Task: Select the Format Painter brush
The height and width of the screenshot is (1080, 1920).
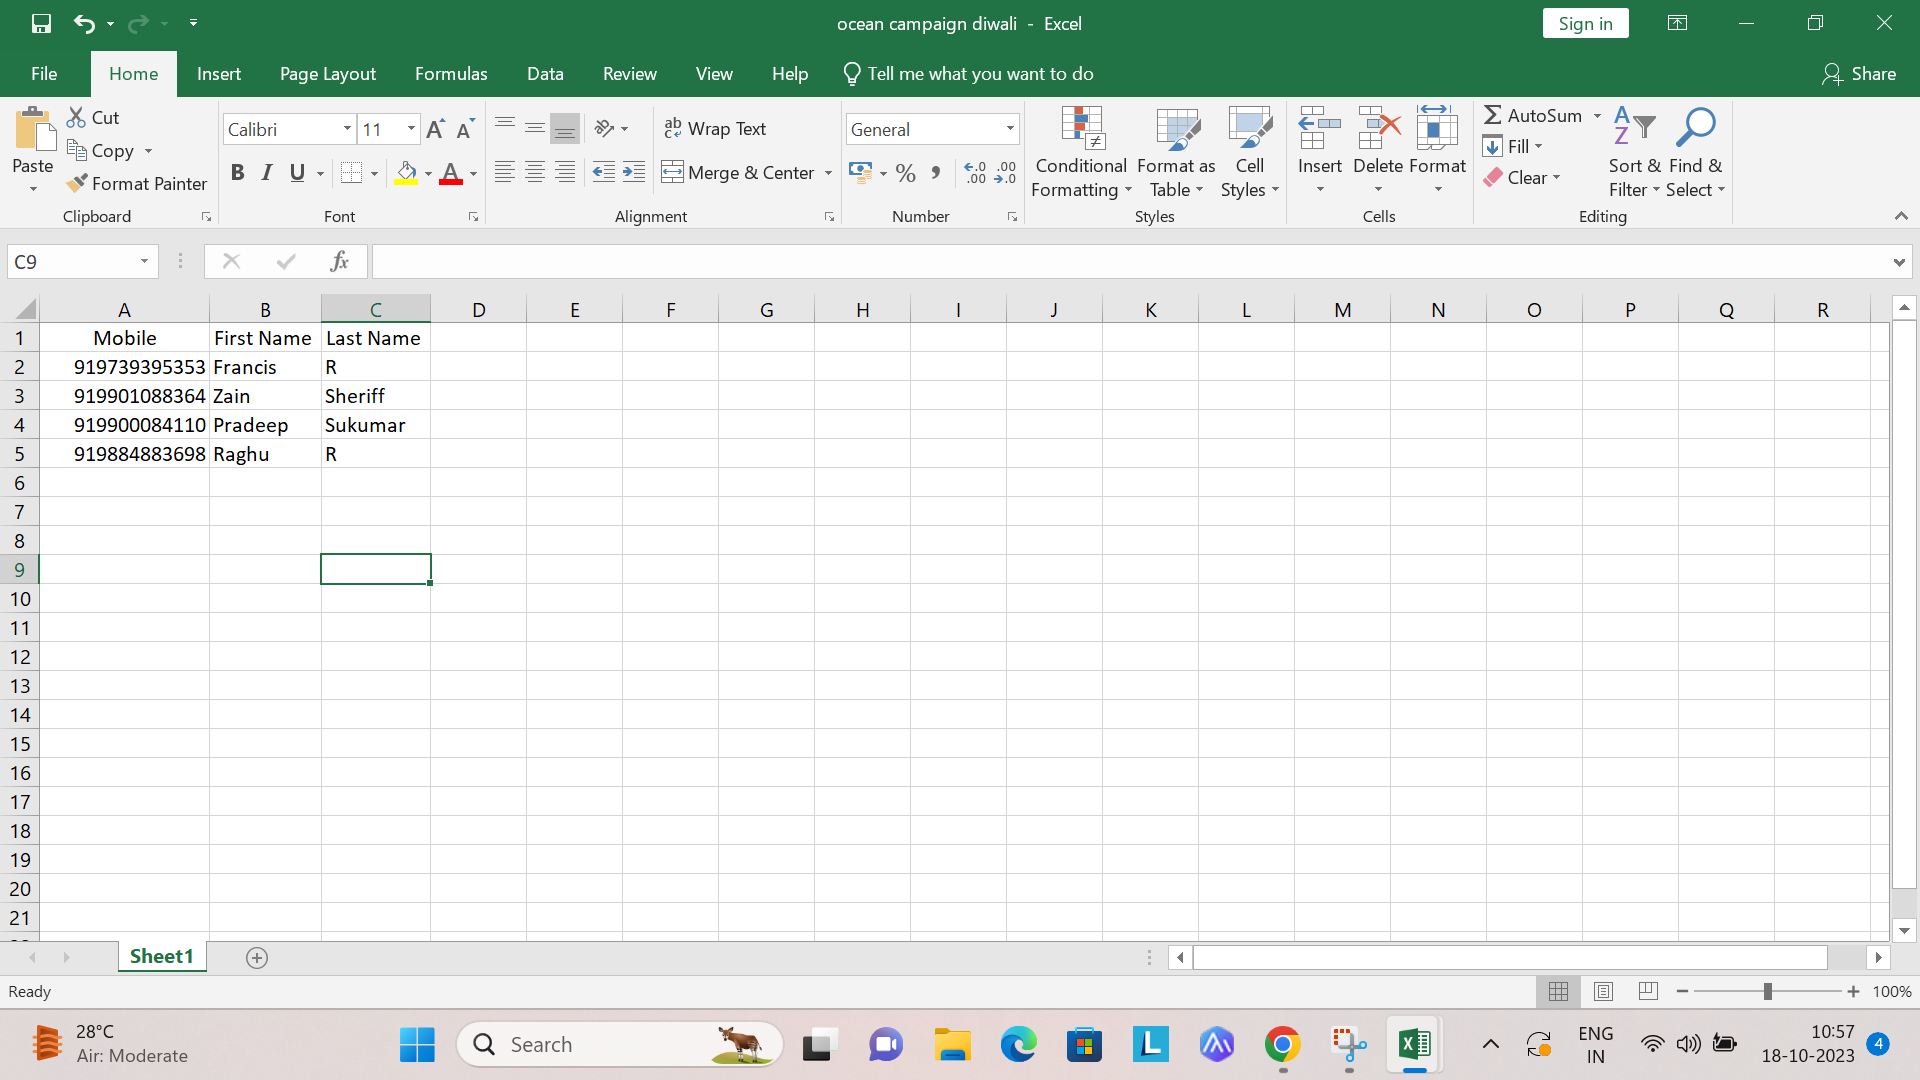Action: coord(77,183)
